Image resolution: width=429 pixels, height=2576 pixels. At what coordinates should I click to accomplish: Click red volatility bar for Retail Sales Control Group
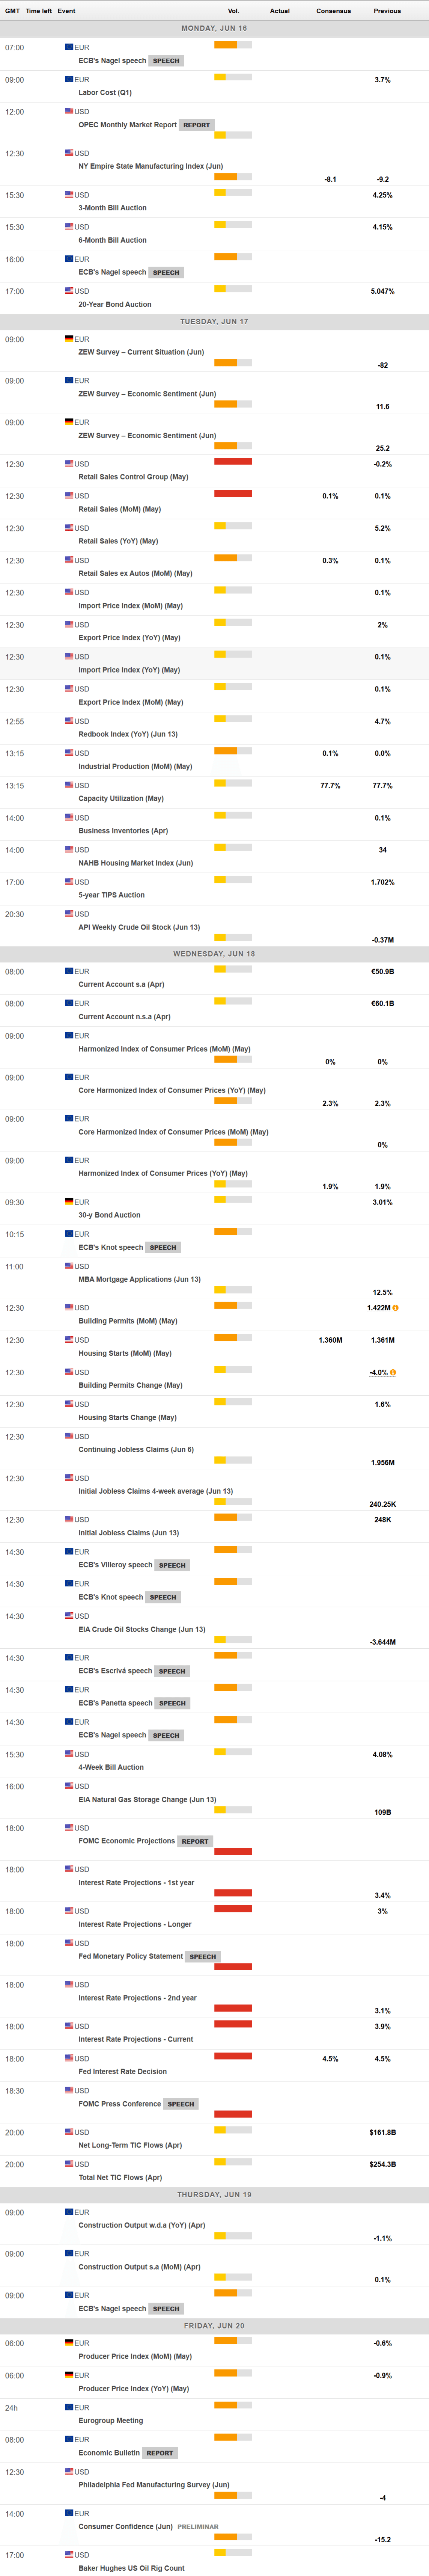click(x=233, y=461)
